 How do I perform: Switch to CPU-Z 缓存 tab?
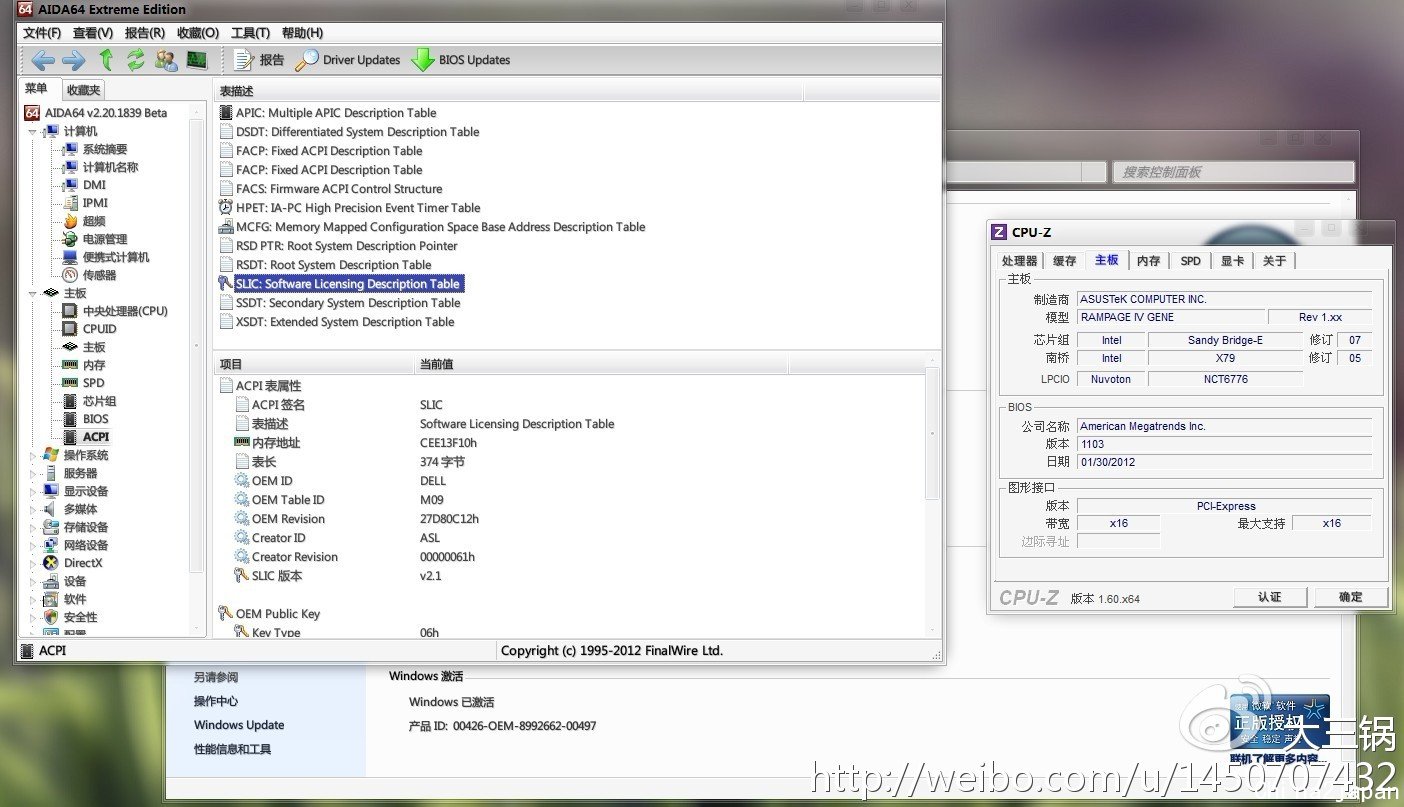click(1065, 261)
